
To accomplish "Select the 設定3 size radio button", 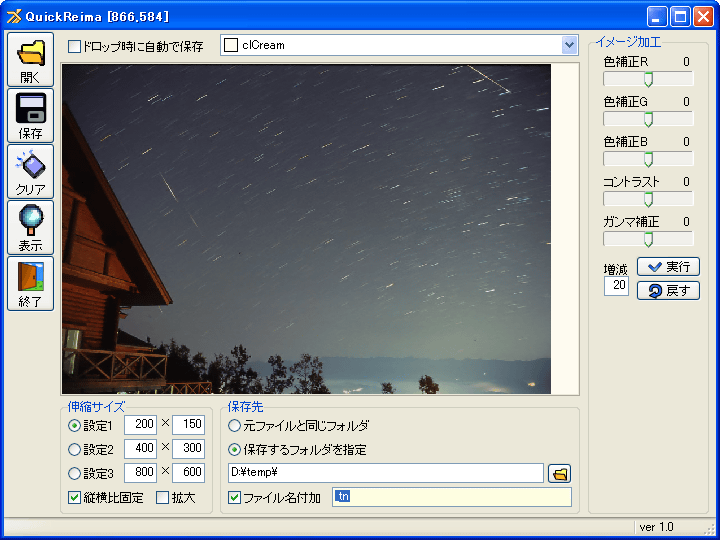I will [x=74, y=473].
